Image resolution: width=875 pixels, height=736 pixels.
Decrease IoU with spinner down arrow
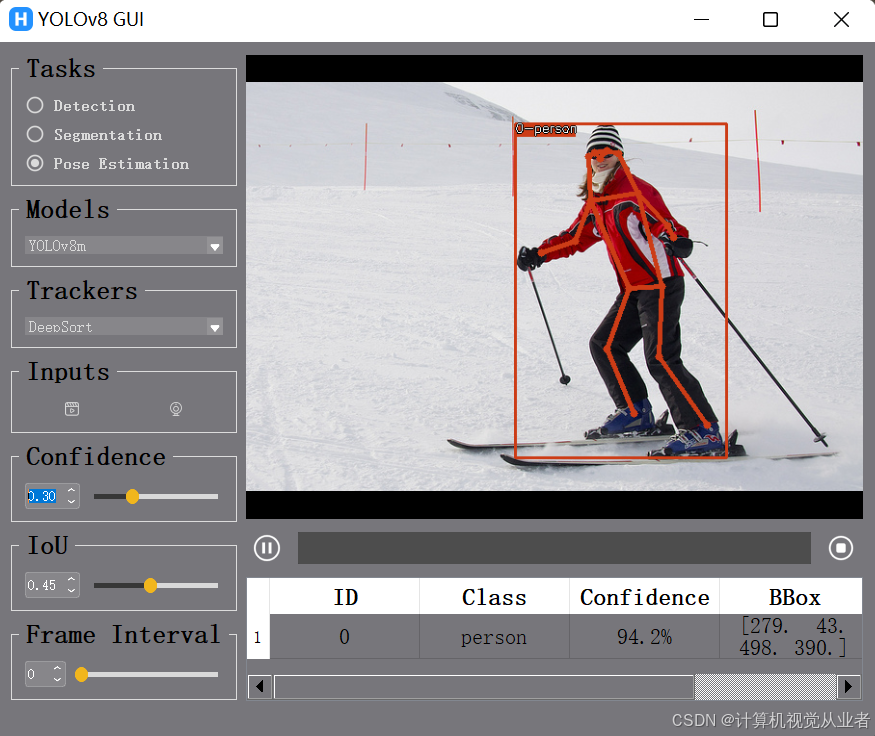[71, 591]
